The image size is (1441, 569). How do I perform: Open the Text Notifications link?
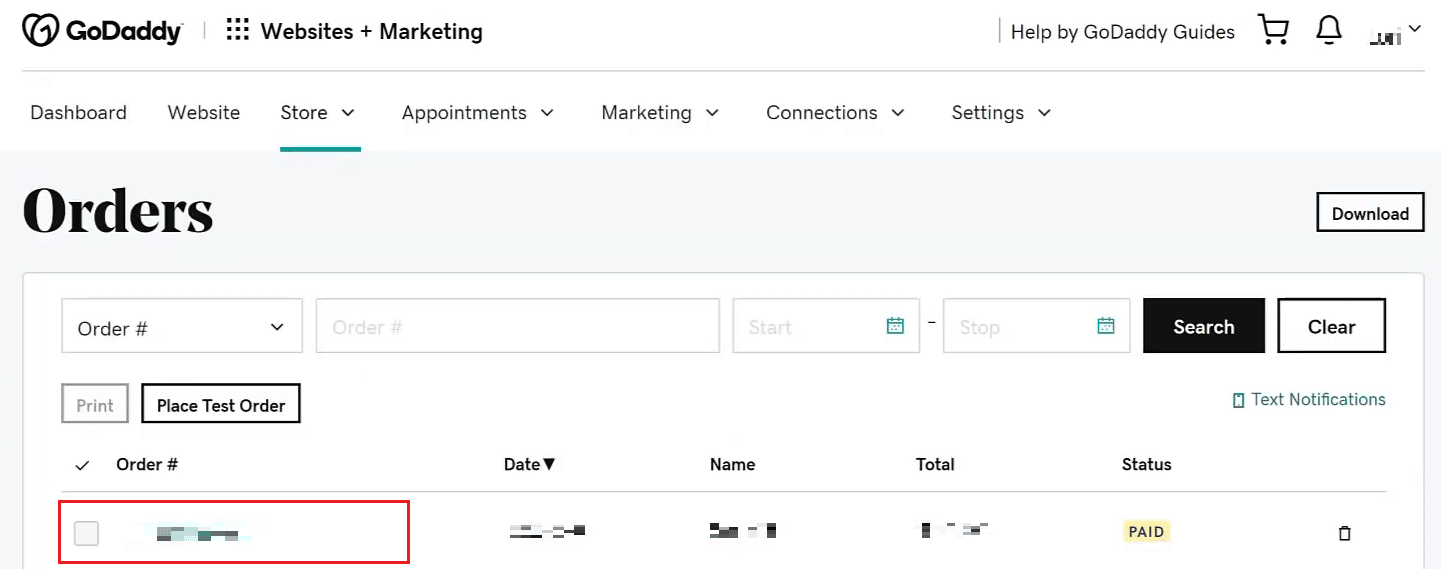pos(1309,400)
